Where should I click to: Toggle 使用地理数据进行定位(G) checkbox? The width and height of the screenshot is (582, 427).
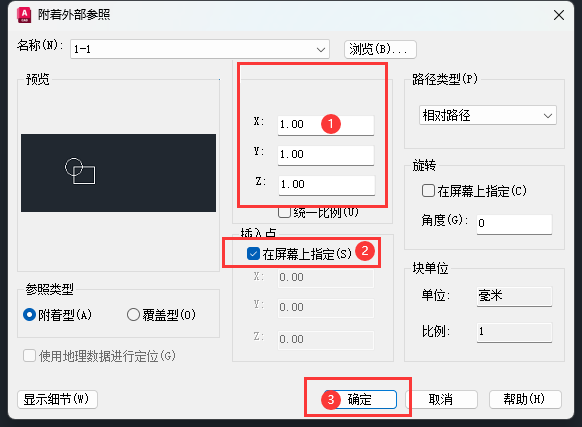point(29,356)
